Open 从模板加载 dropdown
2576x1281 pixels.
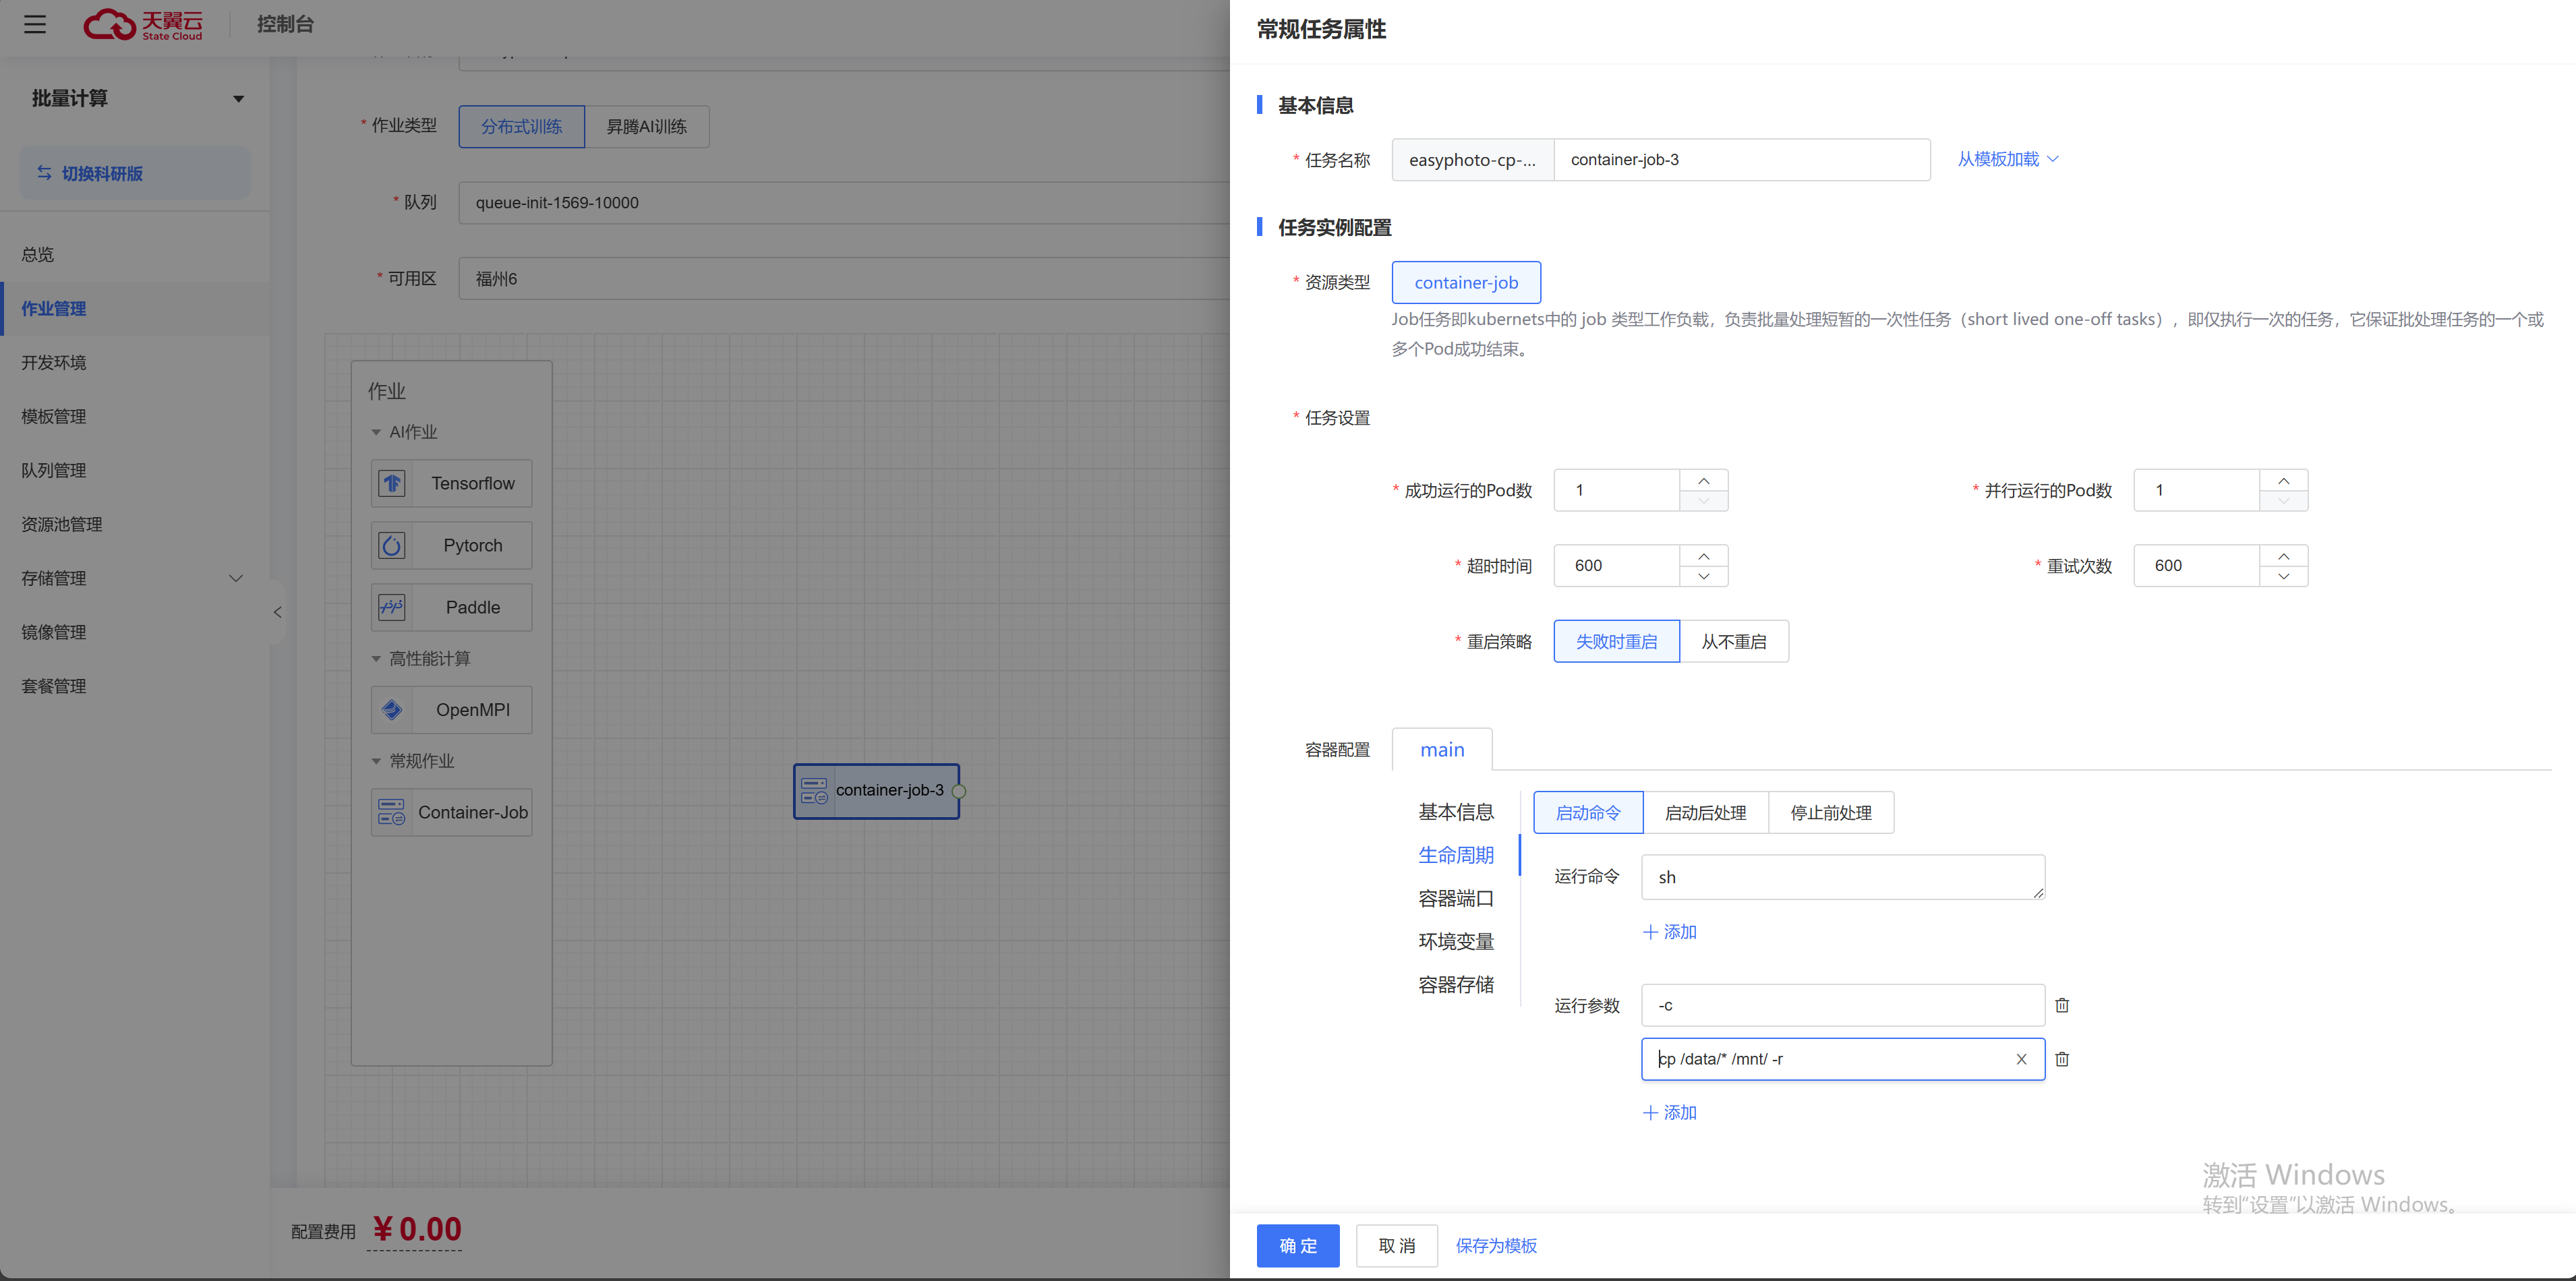(2008, 160)
